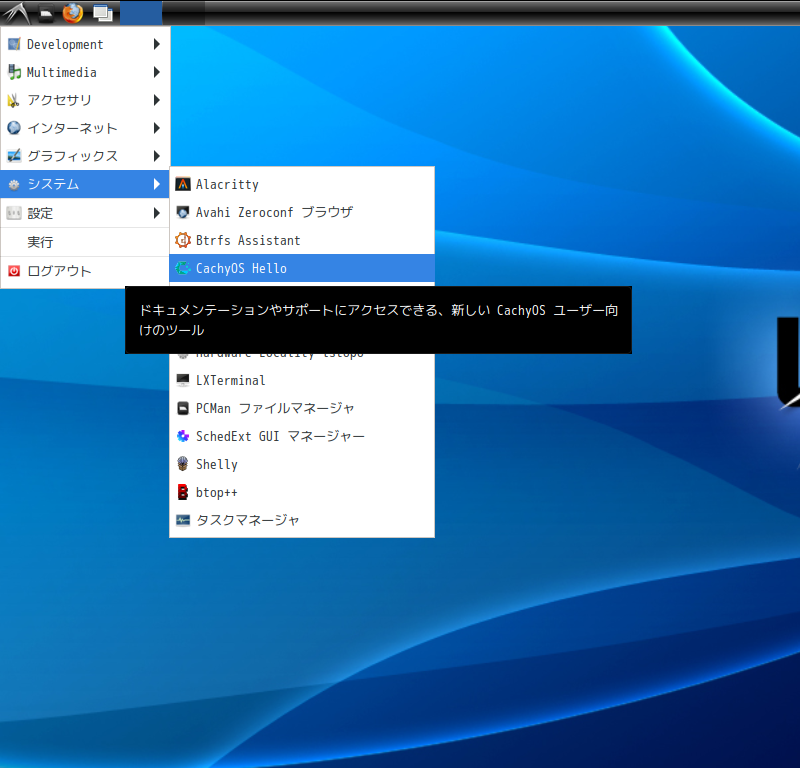Open LXTerminal

click(x=302, y=380)
